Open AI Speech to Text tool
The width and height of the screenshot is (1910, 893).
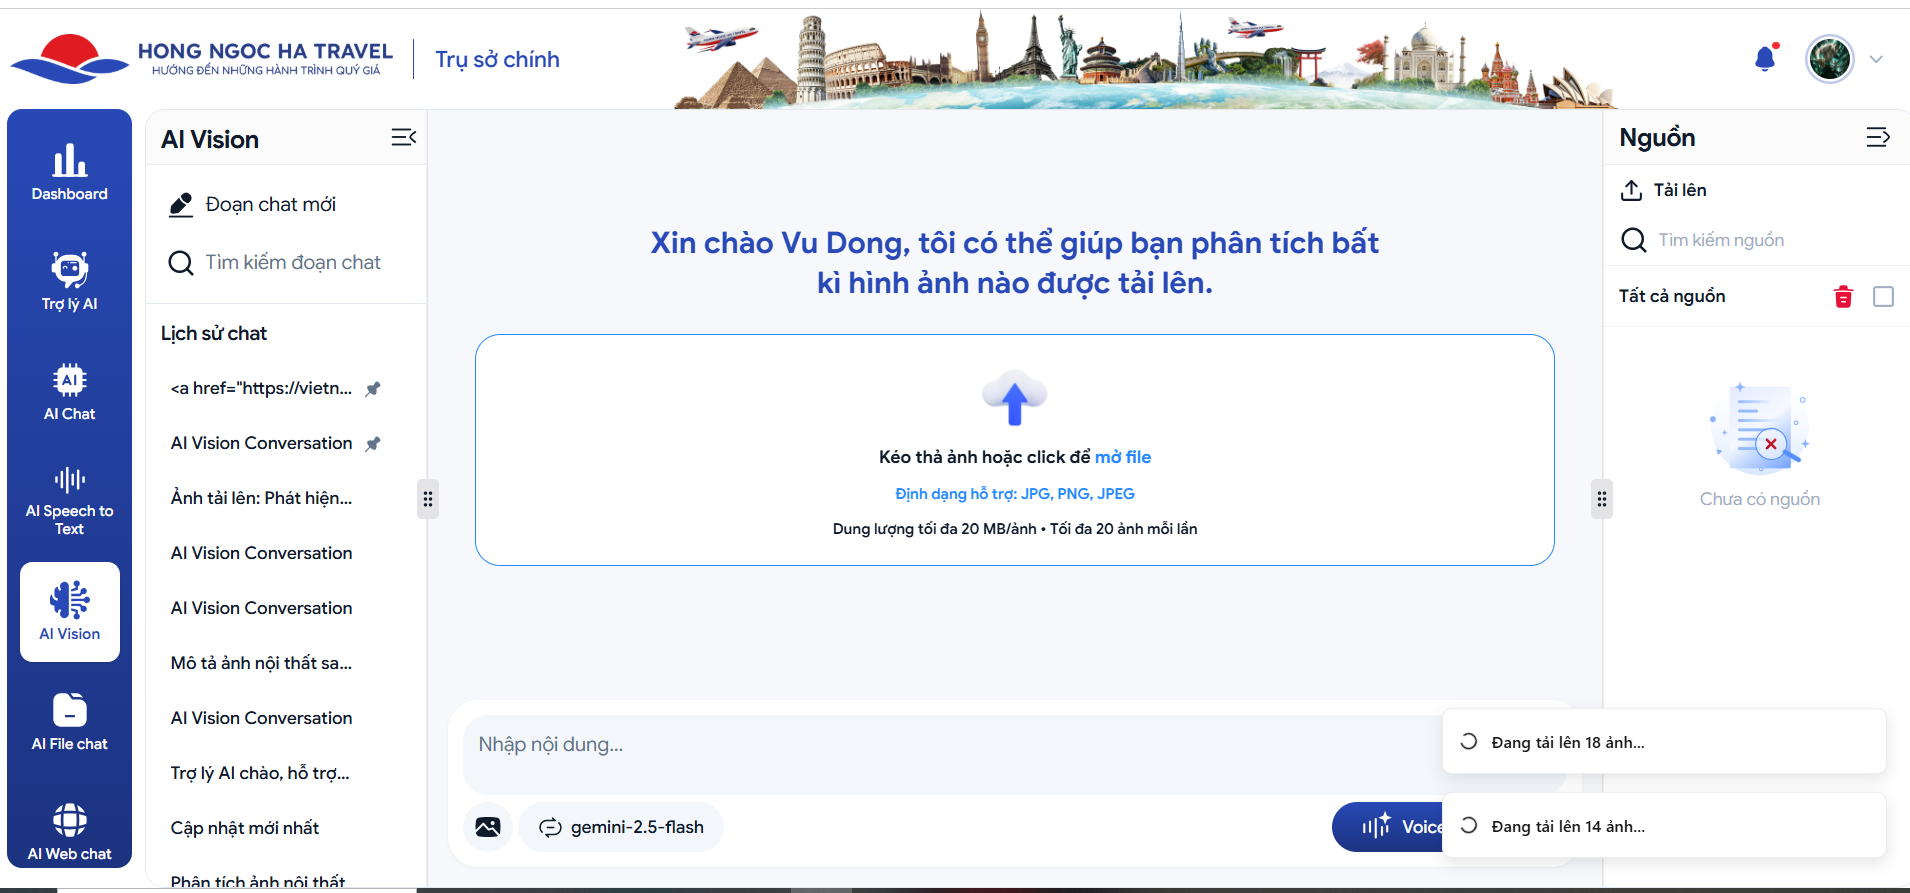click(x=69, y=502)
